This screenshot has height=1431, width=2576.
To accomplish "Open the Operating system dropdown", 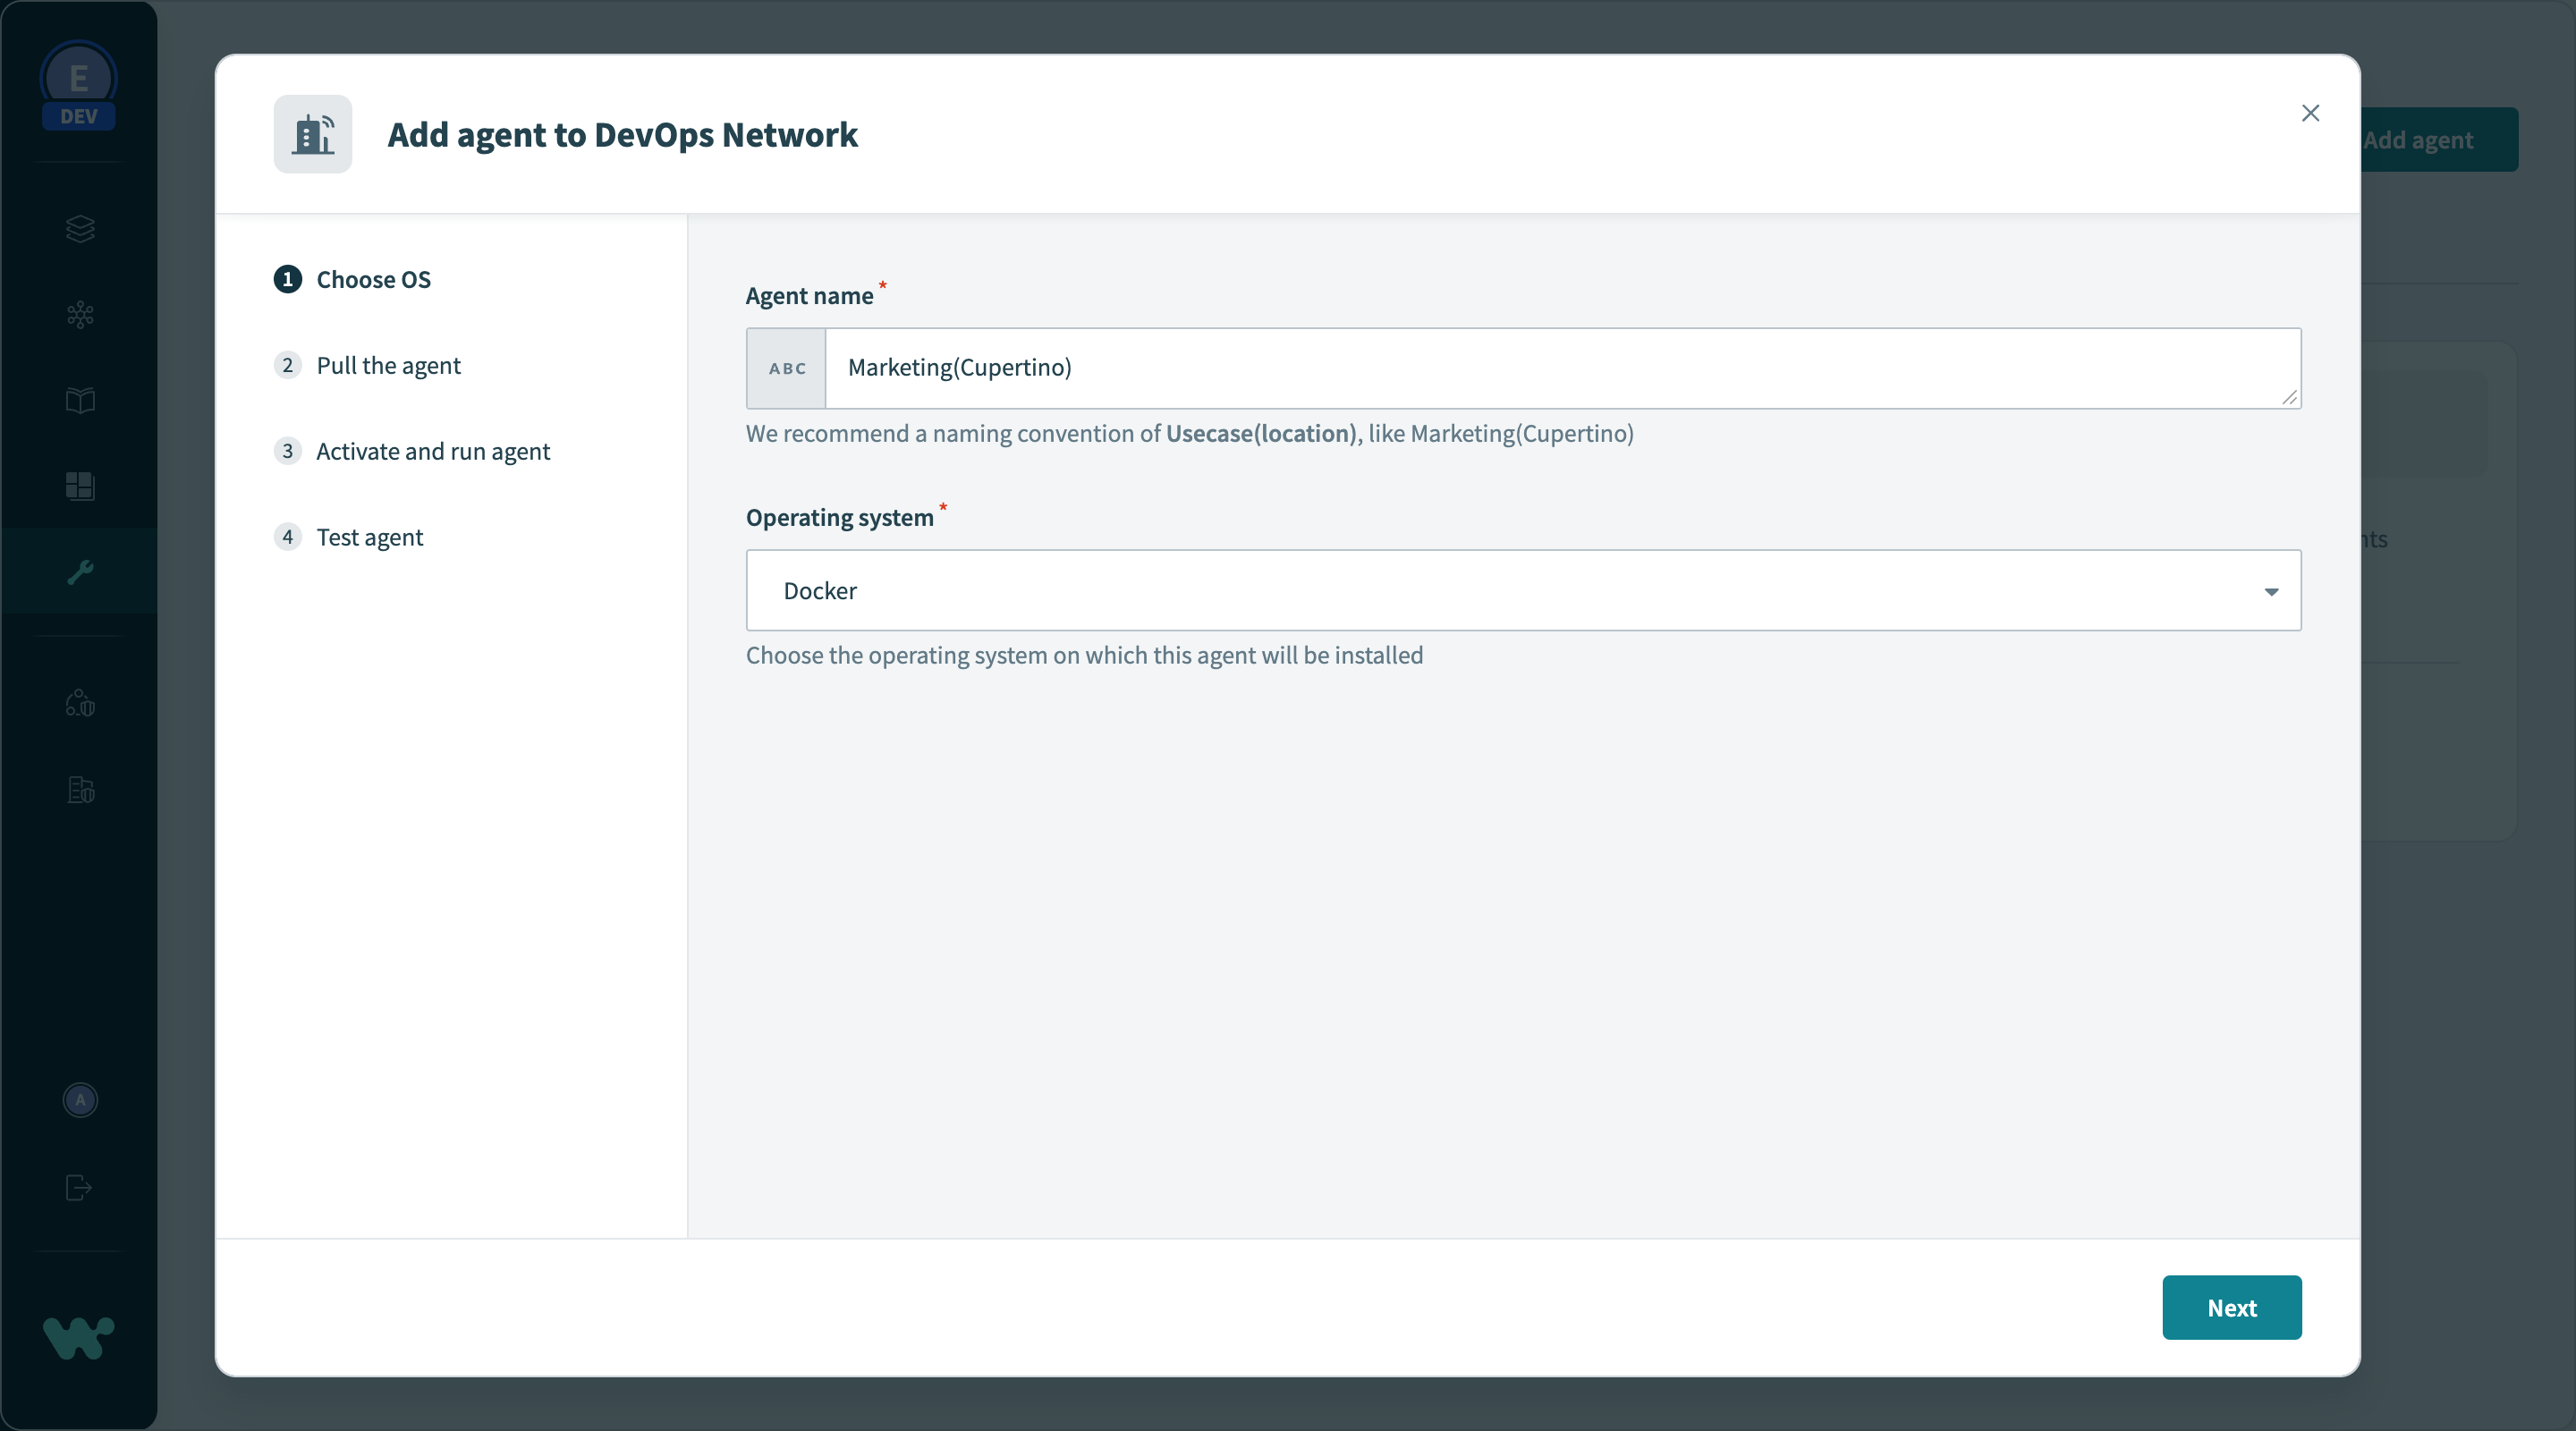I will click(x=1523, y=590).
